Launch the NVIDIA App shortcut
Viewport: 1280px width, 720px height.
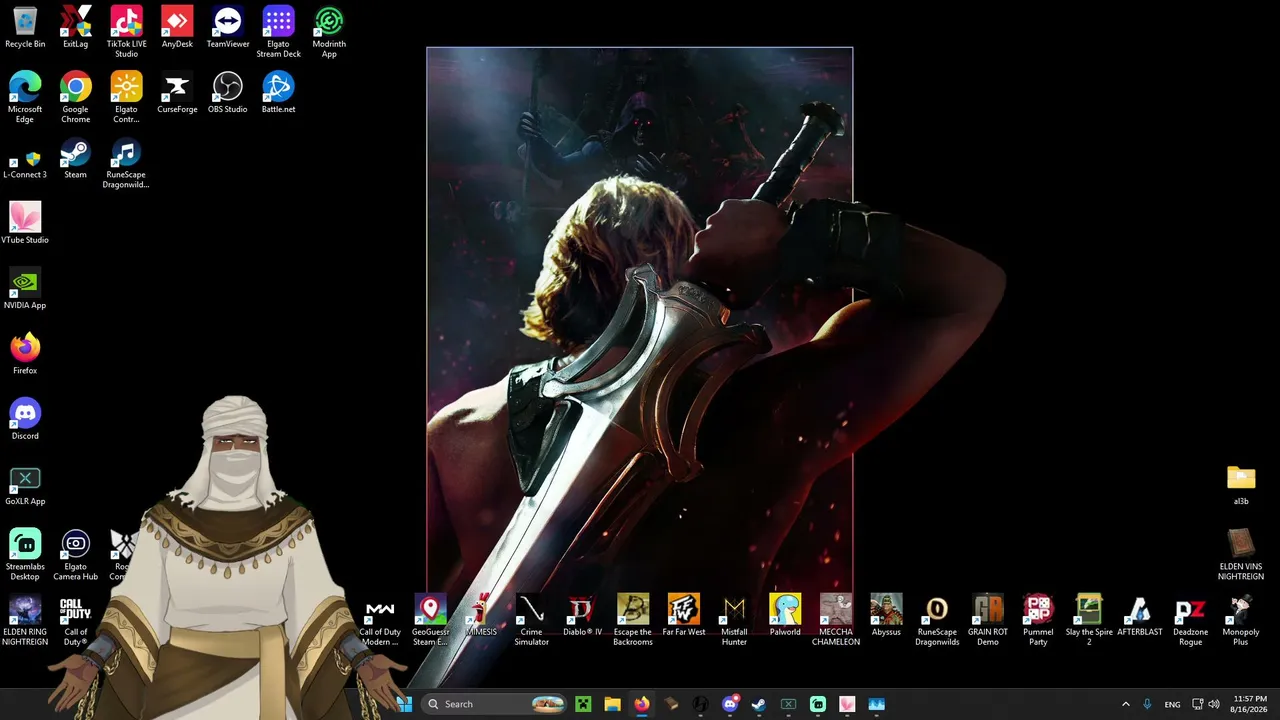click(25, 288)
